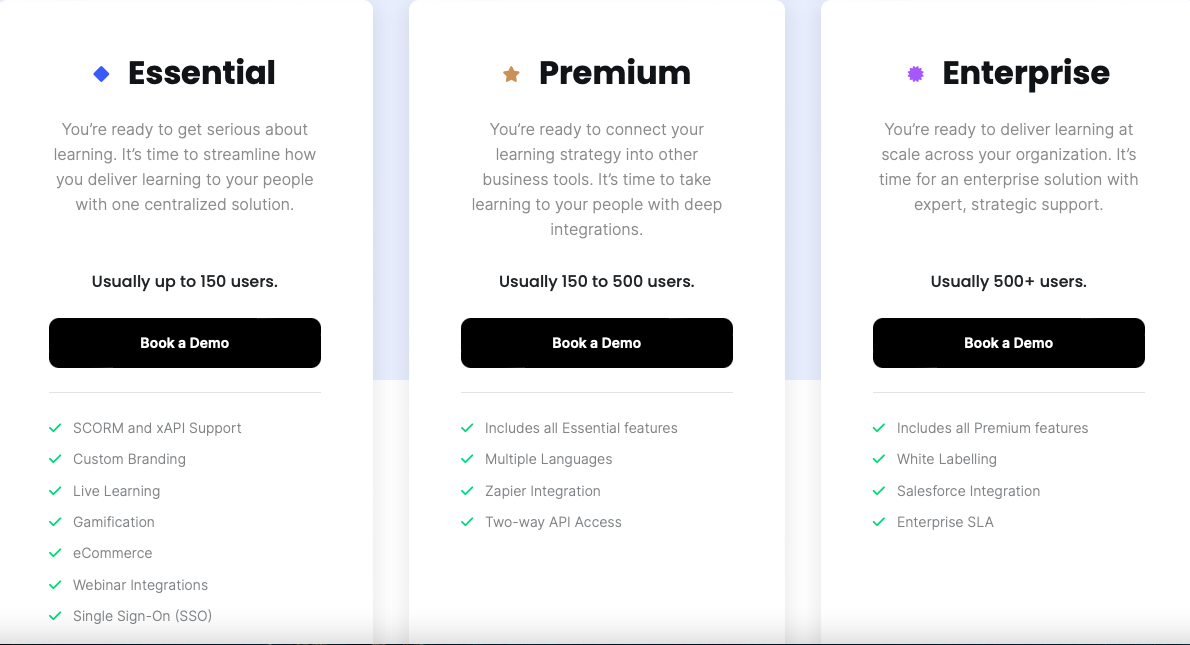Click the checkmark beside Single Sign-On (SSO)
The height and width of the screenshot is (645, 1190).
[x=55, y=616]
